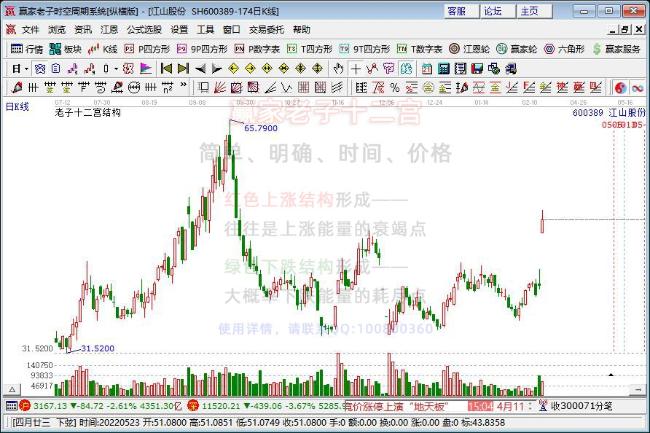Click the 11520.21 index value in status bar
This screenshot has width=650, height=433.
coord(221,406)
